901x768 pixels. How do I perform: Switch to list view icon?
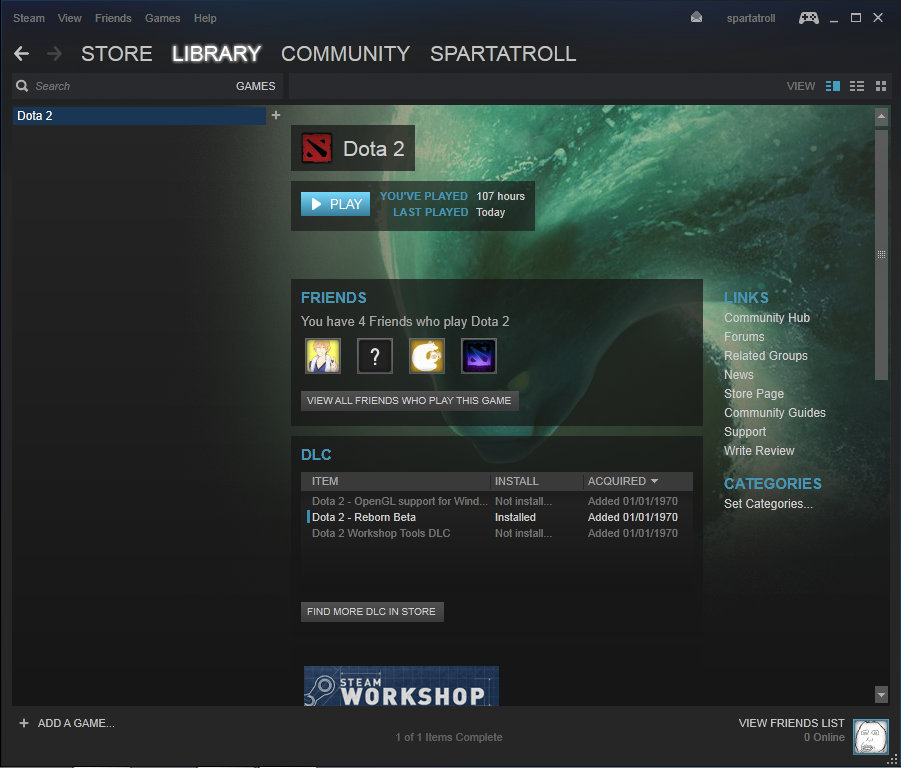tap(857, 86)
